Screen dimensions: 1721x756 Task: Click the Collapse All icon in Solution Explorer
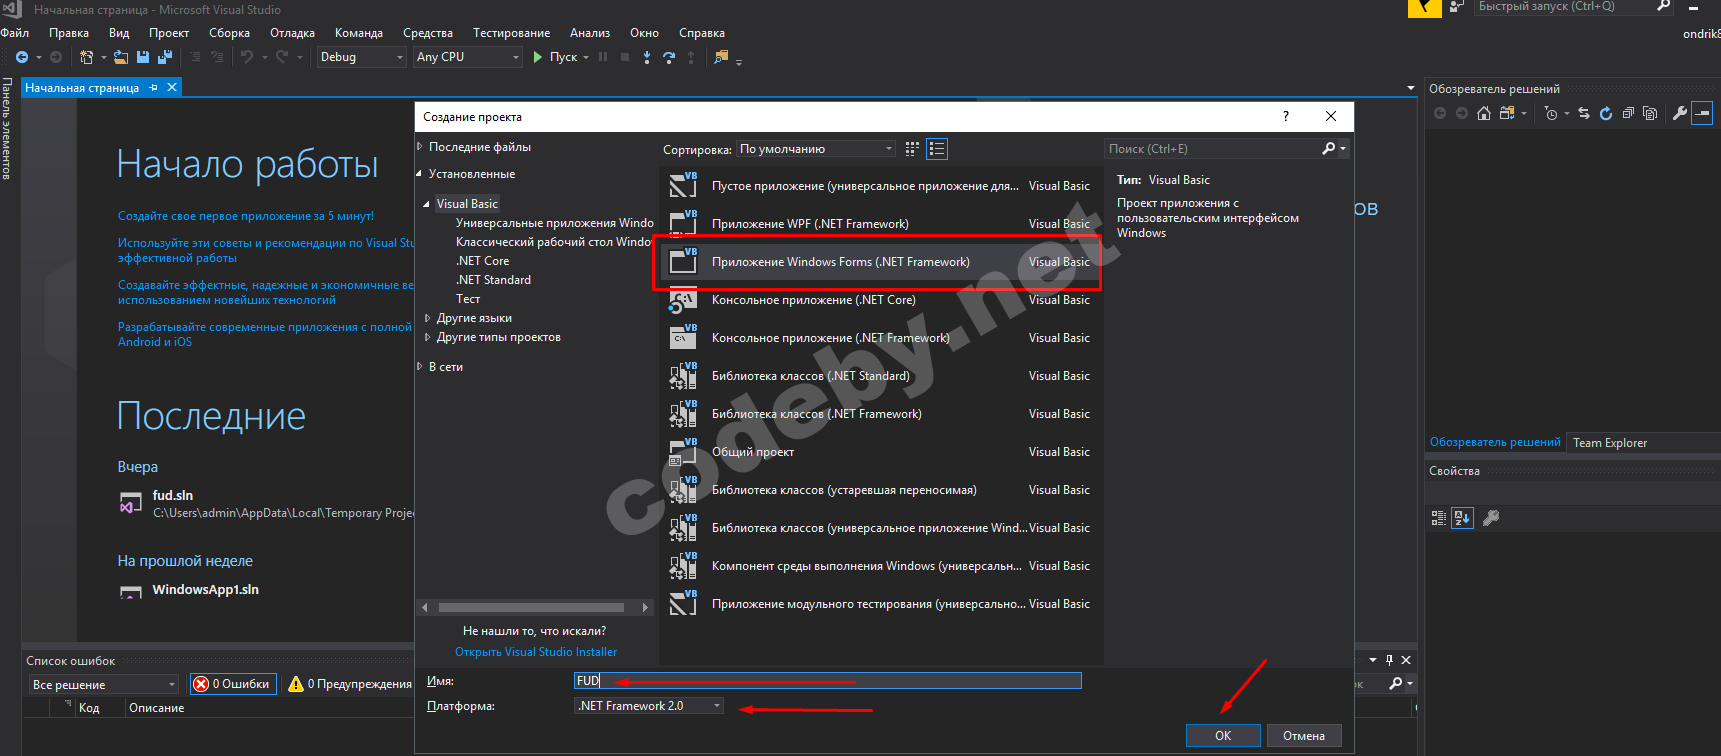pos(1628,113)
